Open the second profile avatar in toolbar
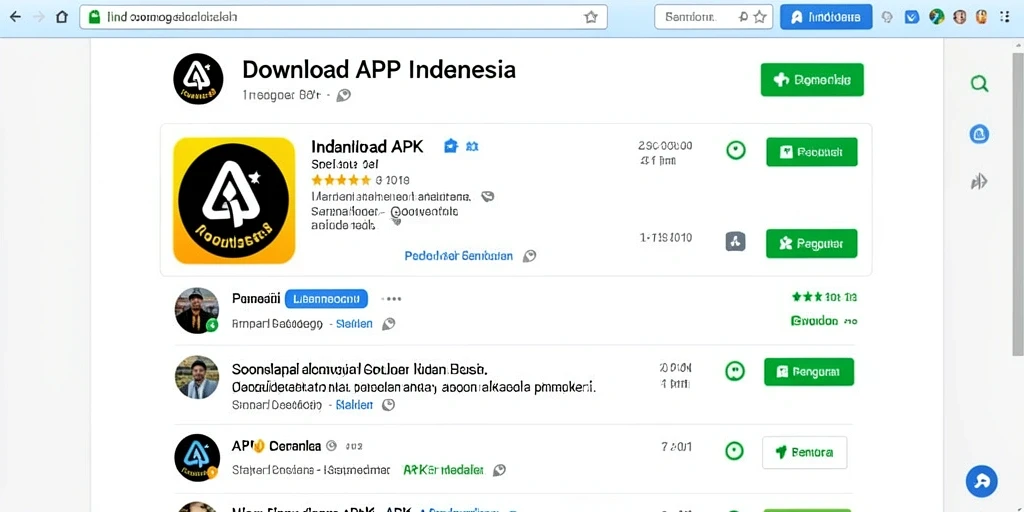 tap(982, 18)
